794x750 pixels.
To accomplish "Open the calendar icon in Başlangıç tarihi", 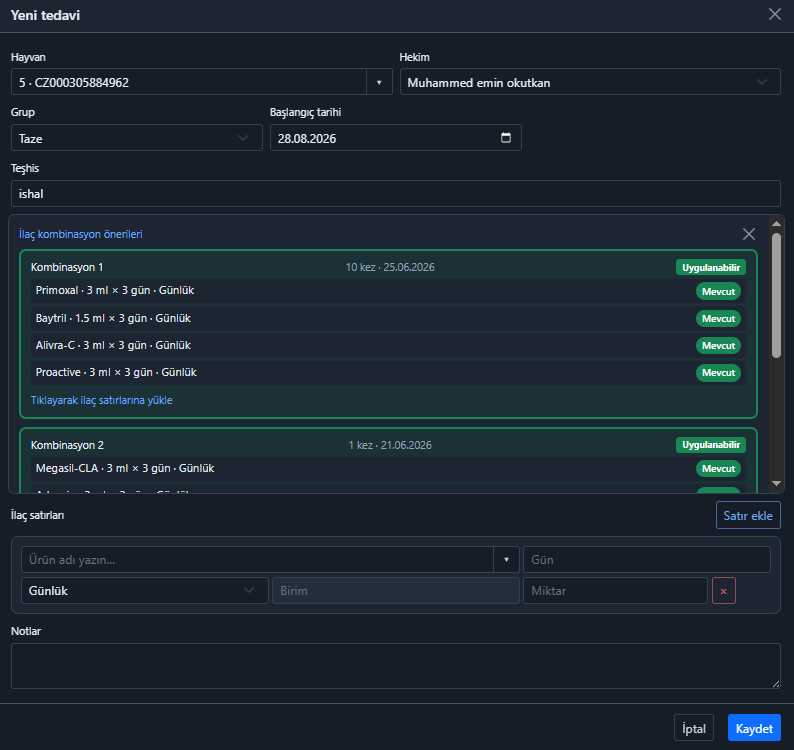I will point(505,138).
